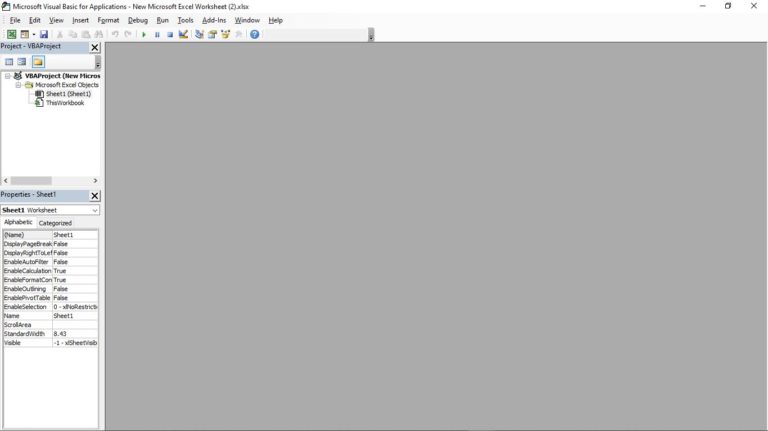Click the Toolbox toolbar icon
This screenshot has width=768, height=431.
(x=239, y=34)
